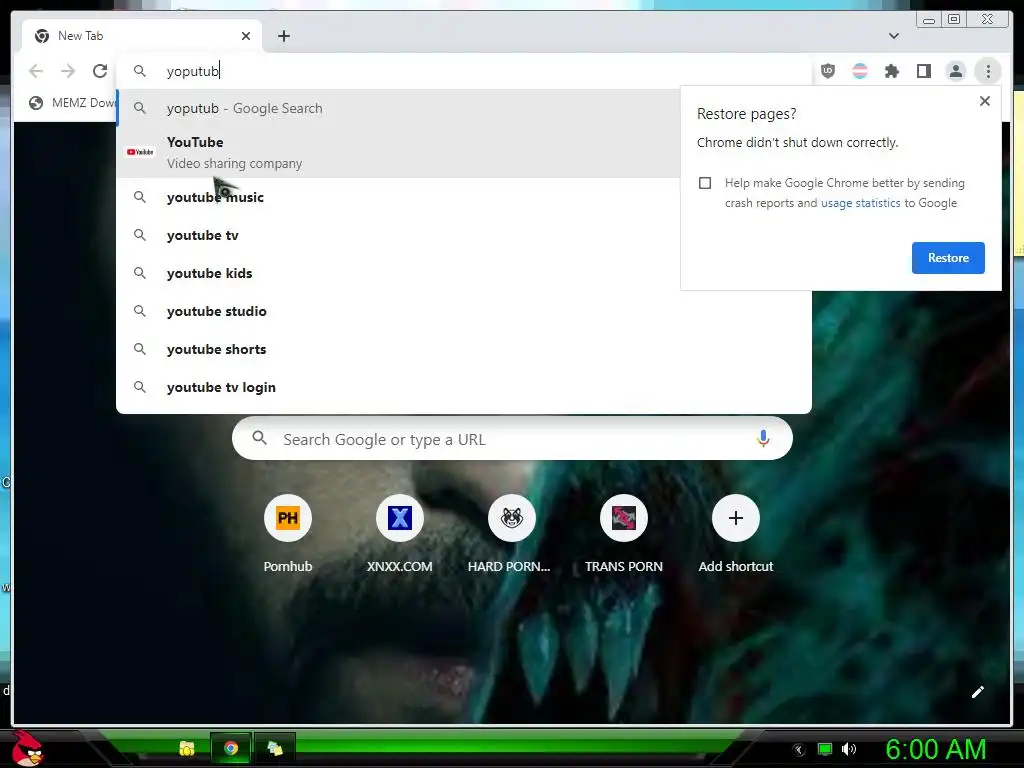This screenshot has height=768, width=1024.
Task: Pick the 'youtube music' suggestion
Action: pyautogui.click(x=464, y=197)
